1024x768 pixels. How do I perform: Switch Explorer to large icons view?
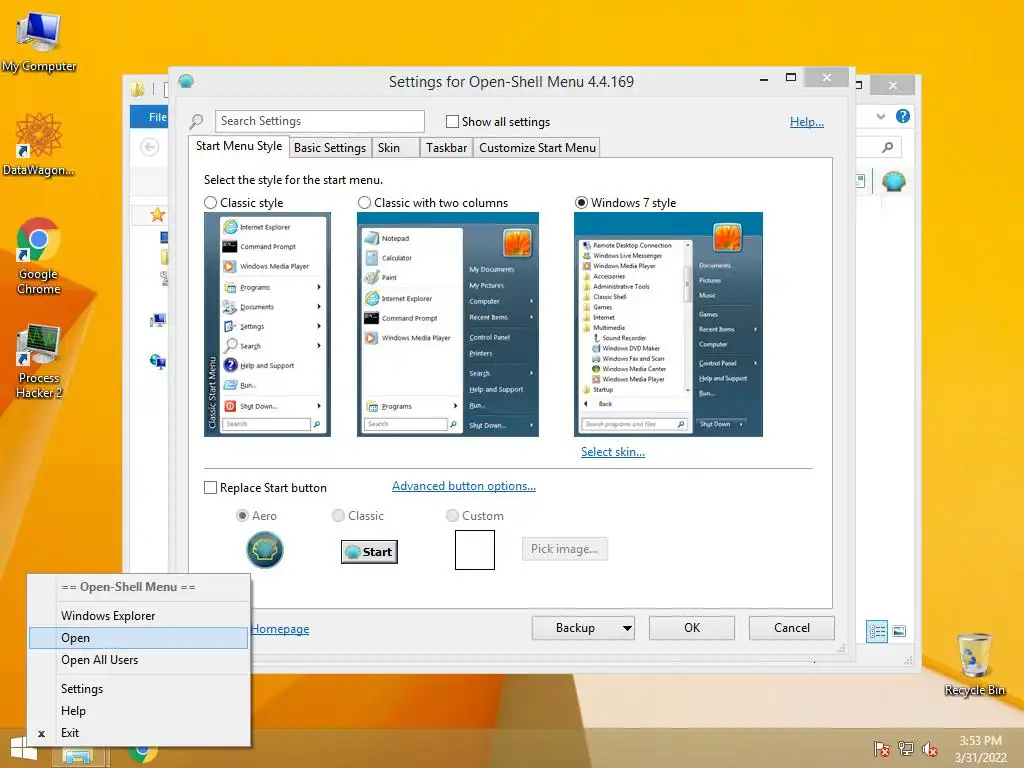pyautogui.click(x=899, y=631)
